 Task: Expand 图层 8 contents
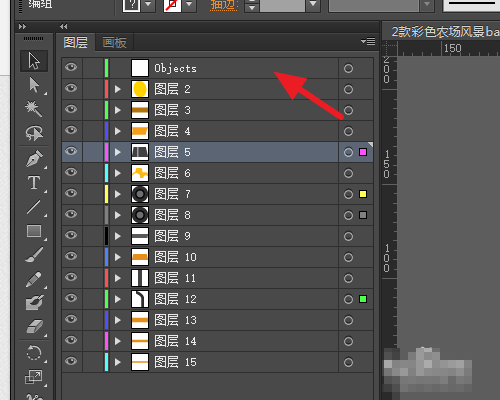point(117,215)
